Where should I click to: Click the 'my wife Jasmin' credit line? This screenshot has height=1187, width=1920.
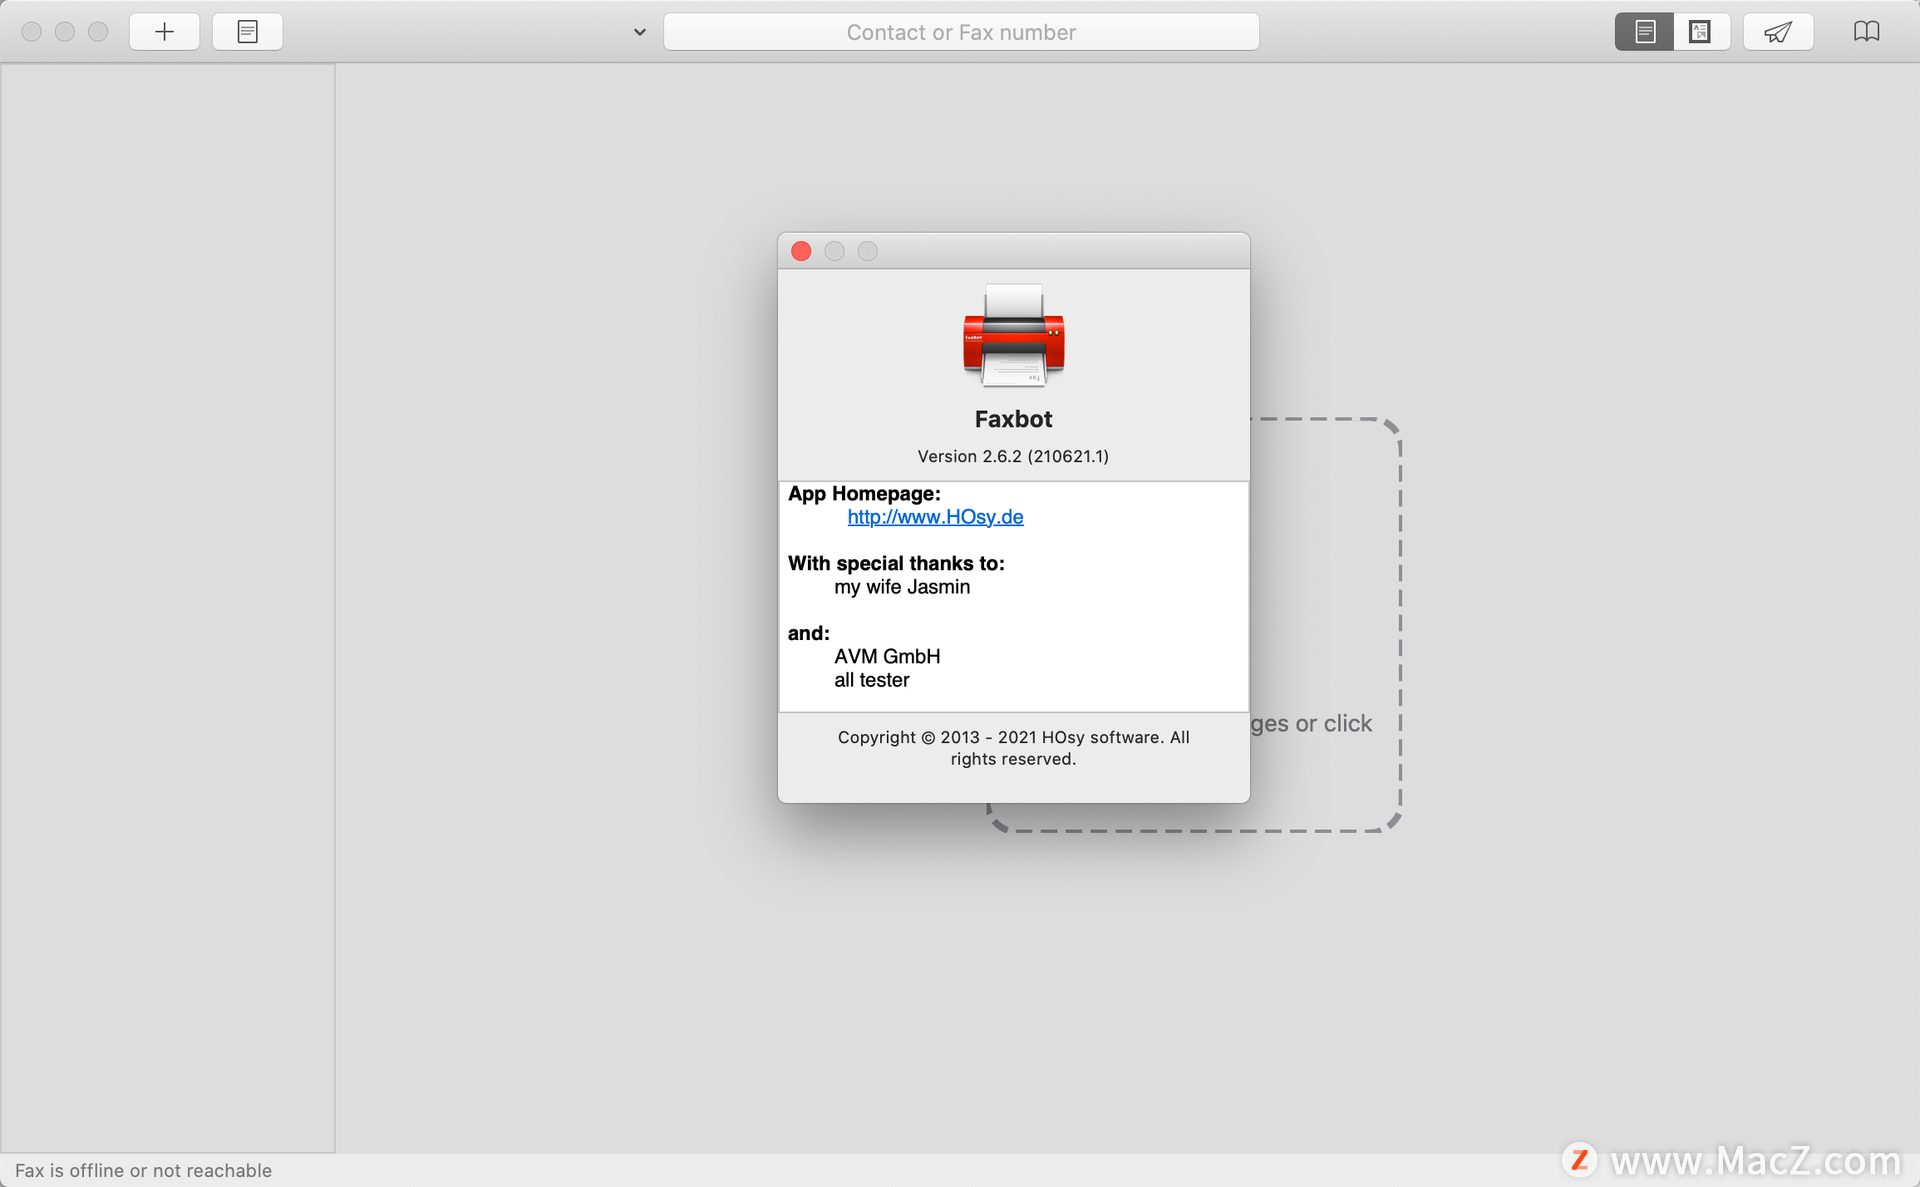pyautogui.click(x=902, y=587)
